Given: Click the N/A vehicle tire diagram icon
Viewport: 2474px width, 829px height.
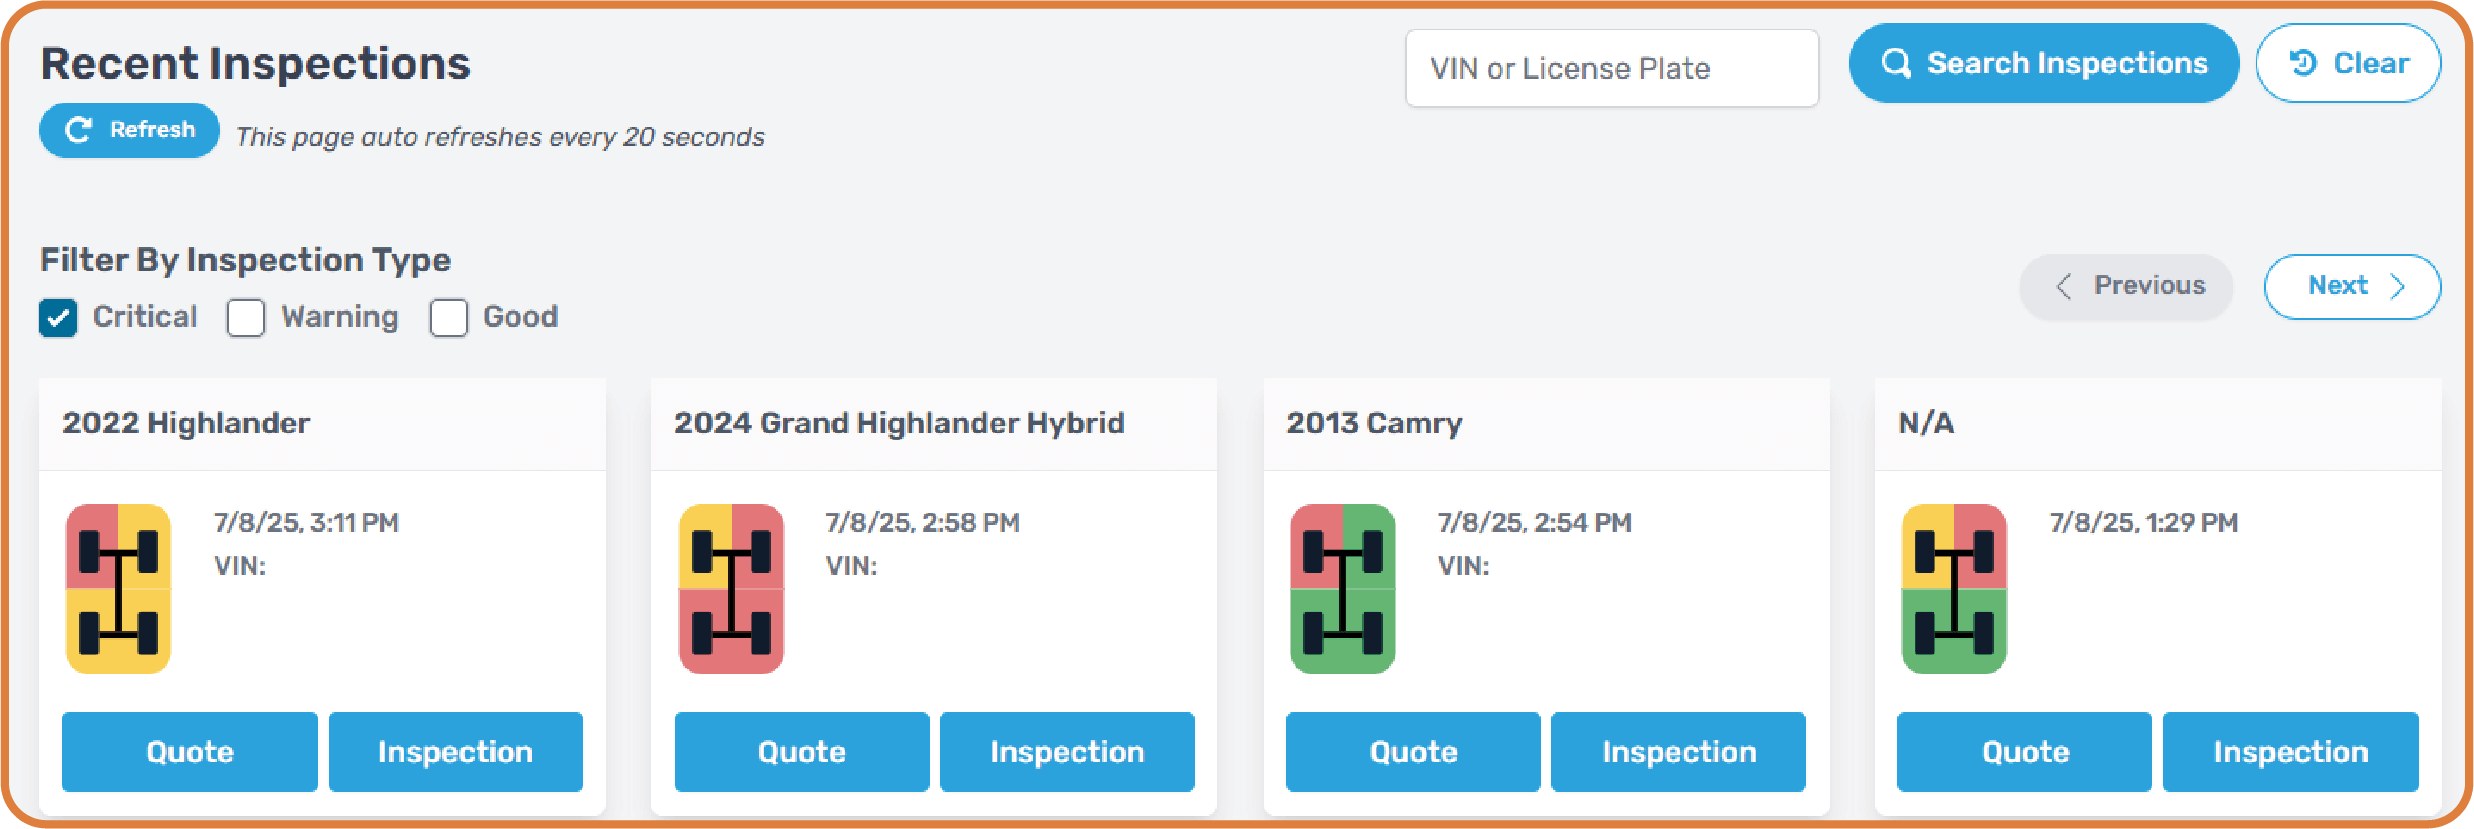Looking at the screenshot, I should coord(1954,588).
